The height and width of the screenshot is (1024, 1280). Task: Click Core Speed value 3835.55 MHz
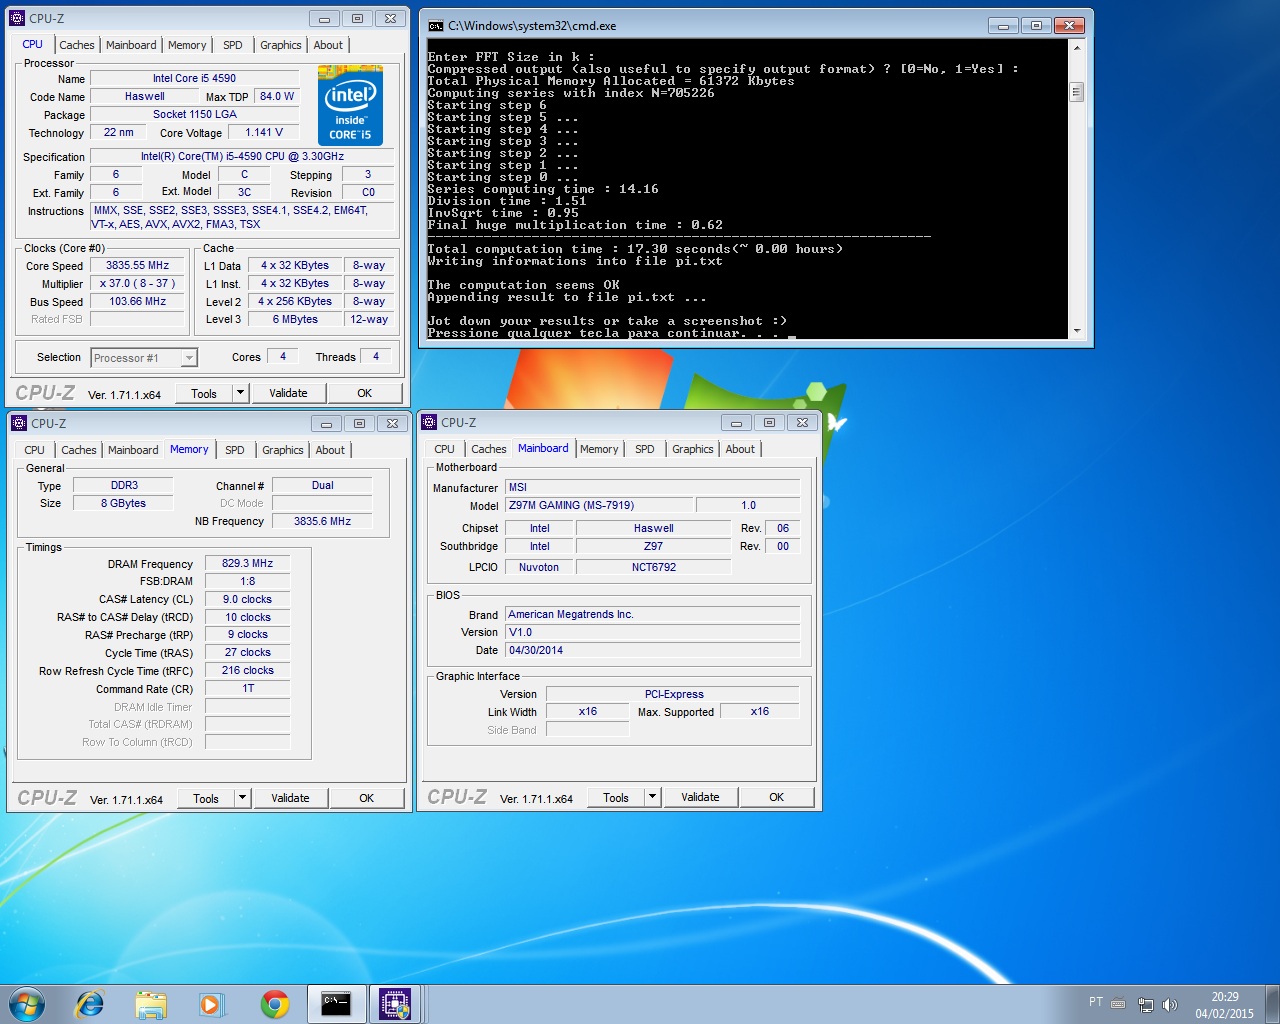[137, 266]
